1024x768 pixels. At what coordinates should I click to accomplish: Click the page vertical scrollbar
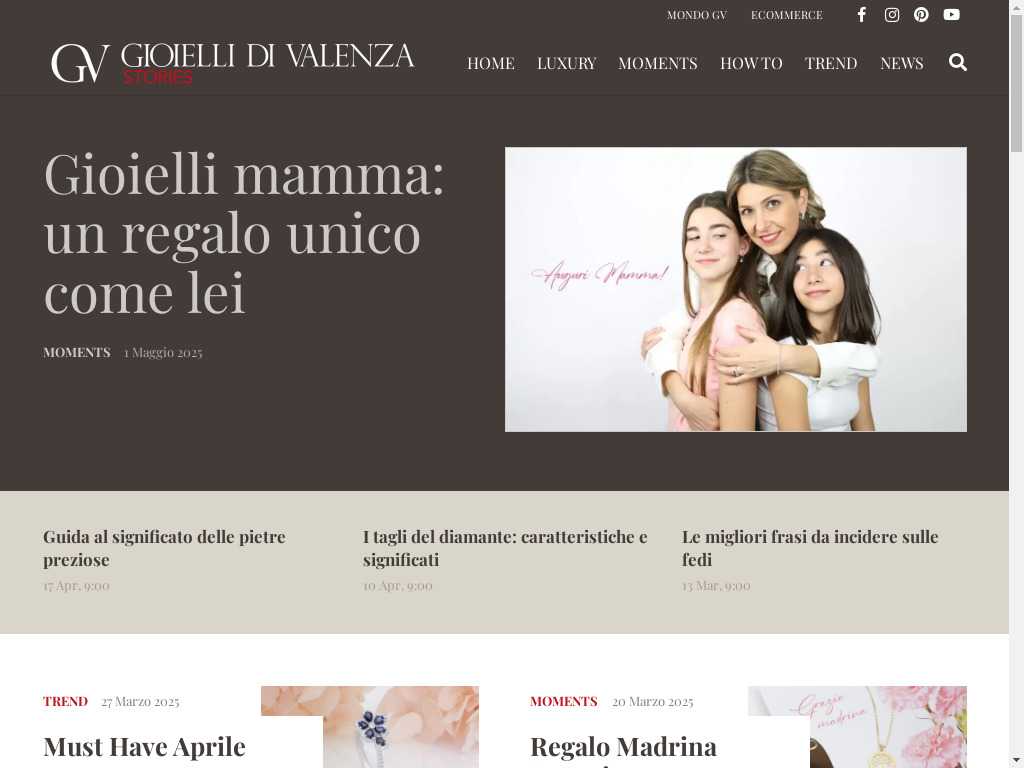click(1016, 384)
